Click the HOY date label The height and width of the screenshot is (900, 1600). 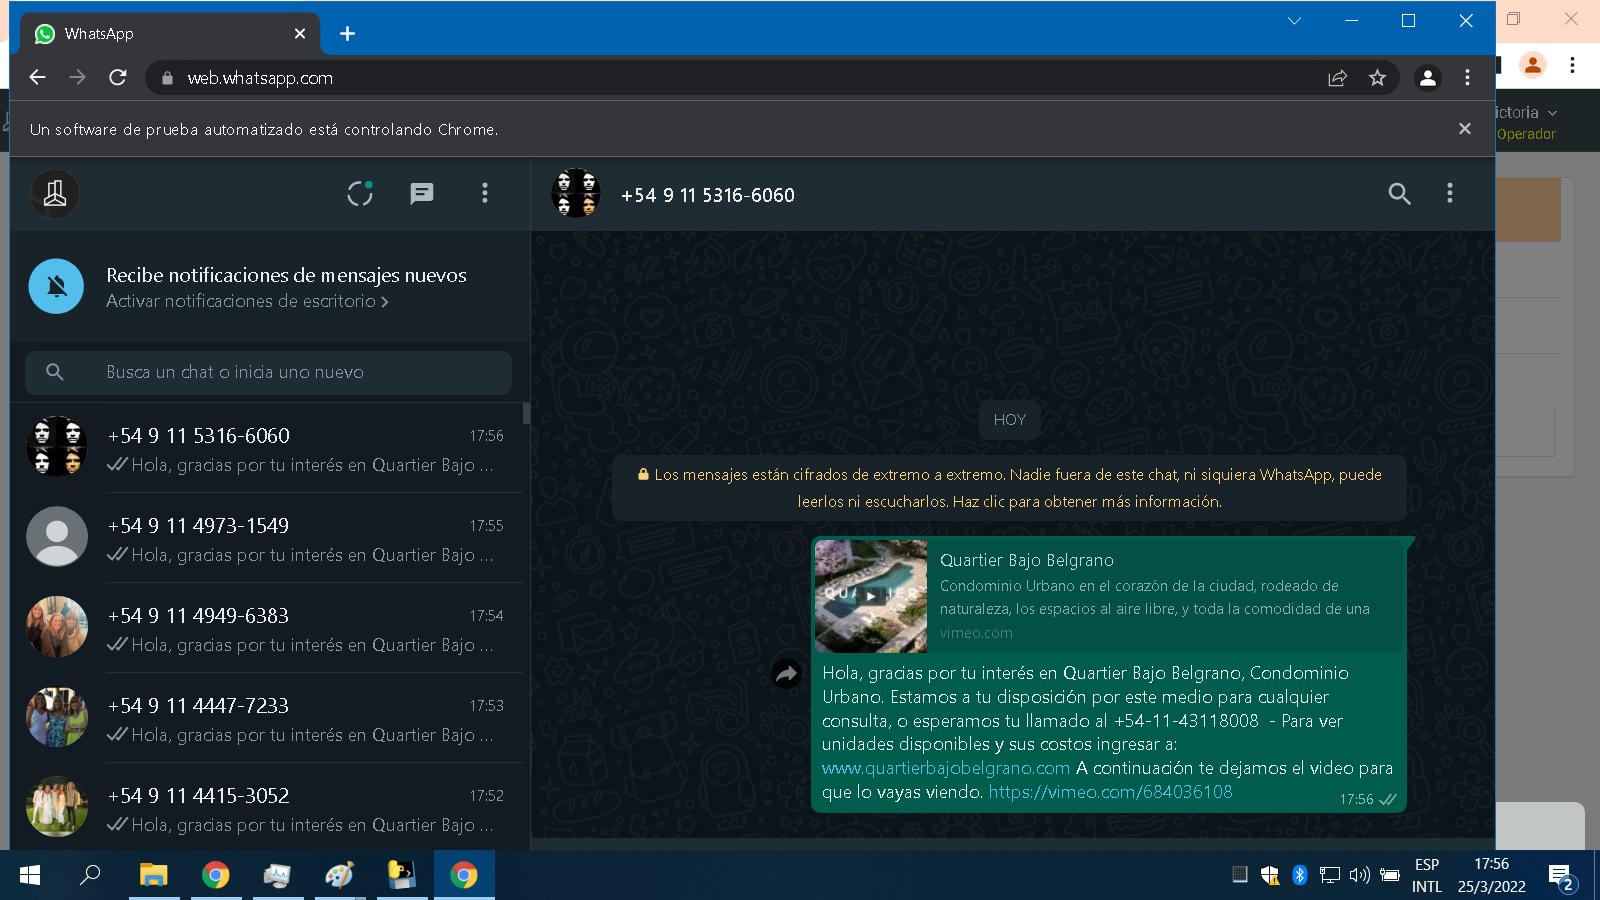pyautogui.click(x=1010, y=420)
